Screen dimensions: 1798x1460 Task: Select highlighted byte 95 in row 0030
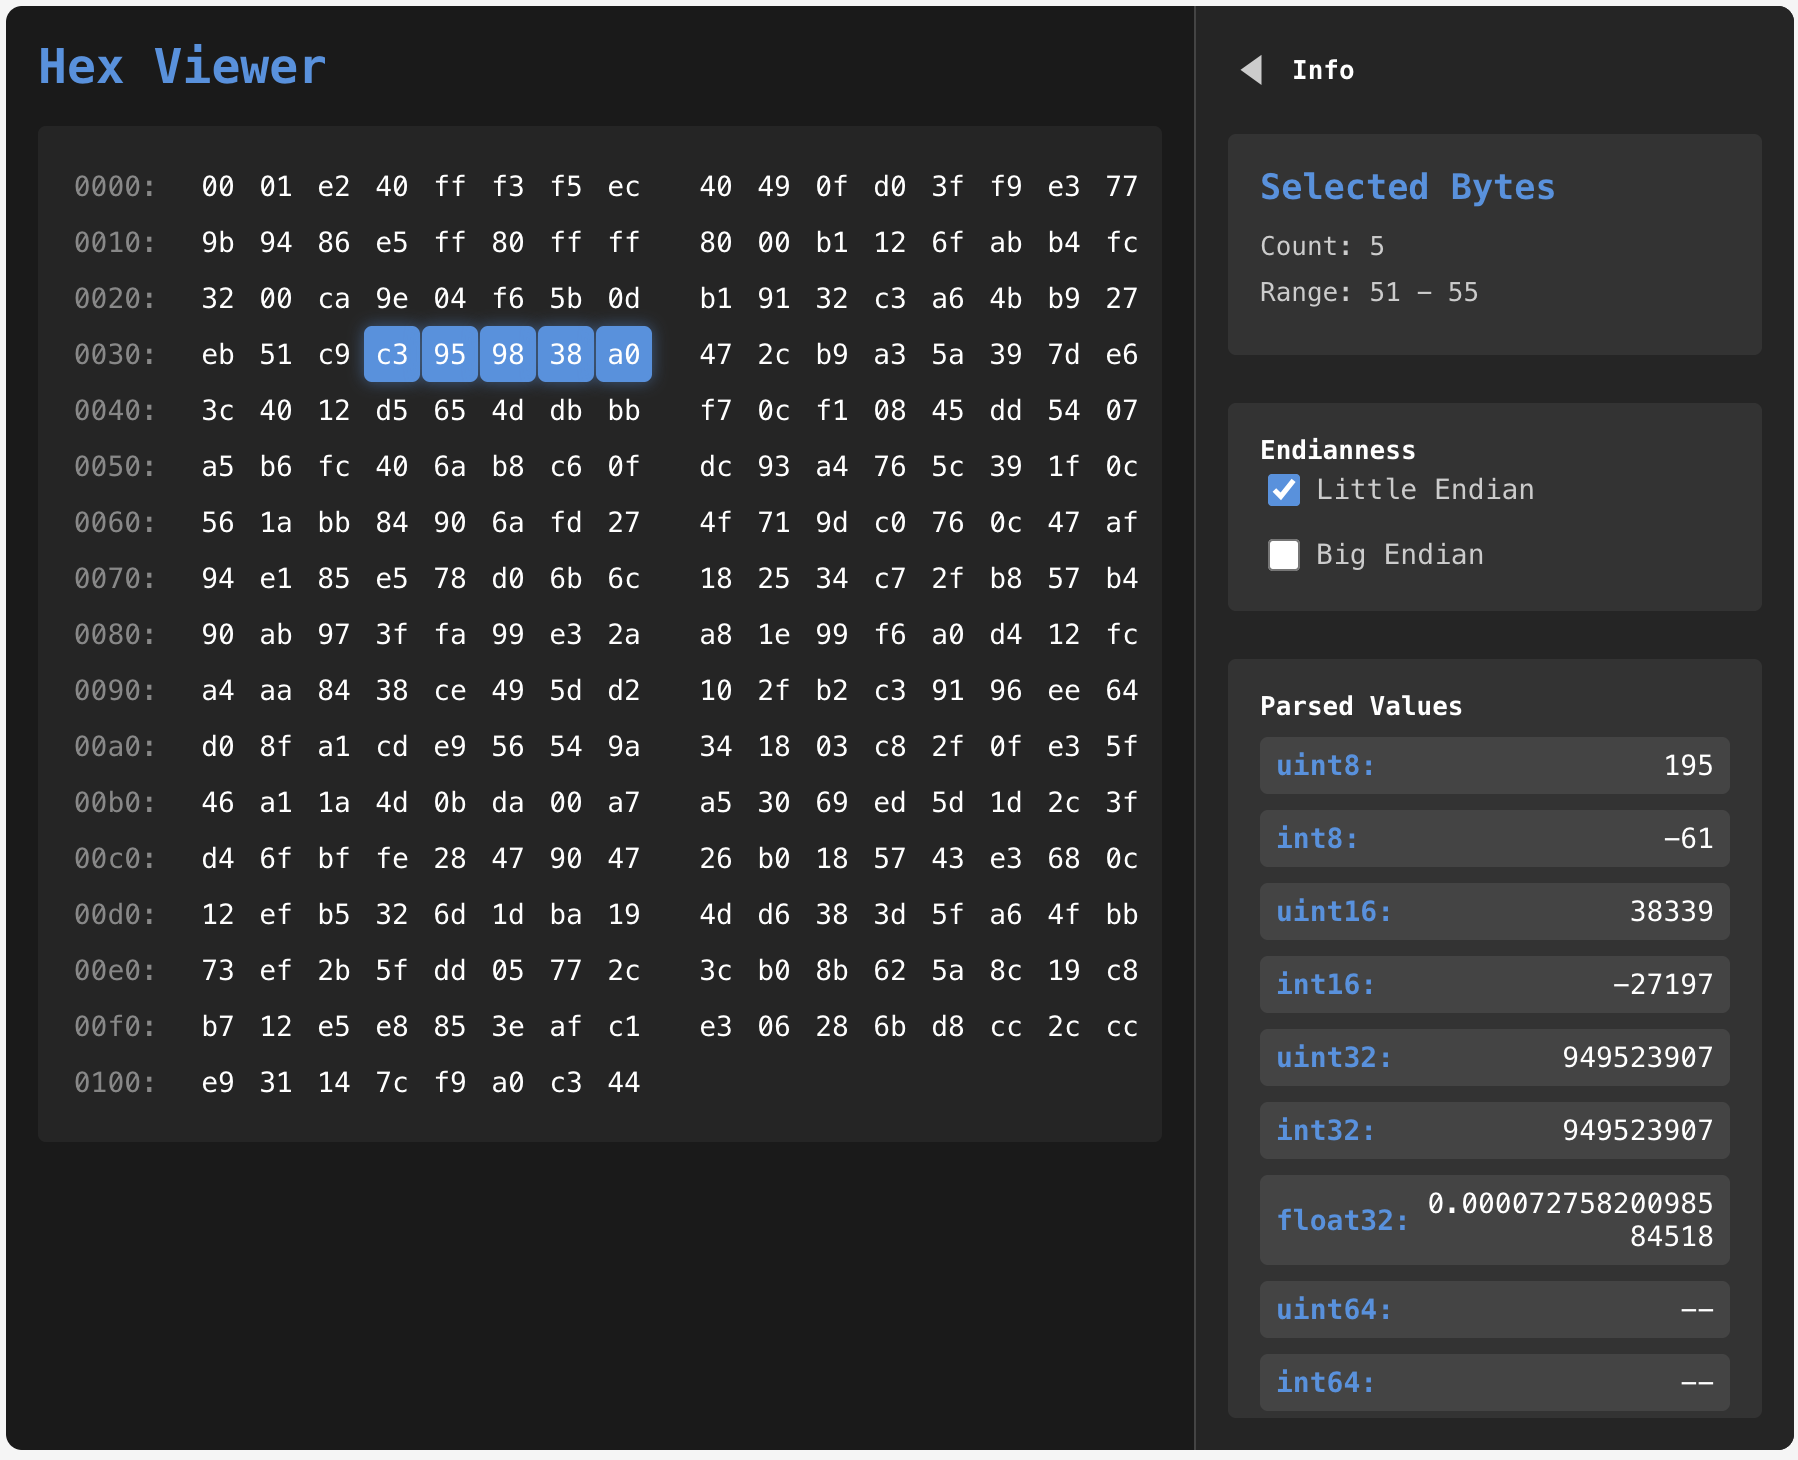(450, 354)
